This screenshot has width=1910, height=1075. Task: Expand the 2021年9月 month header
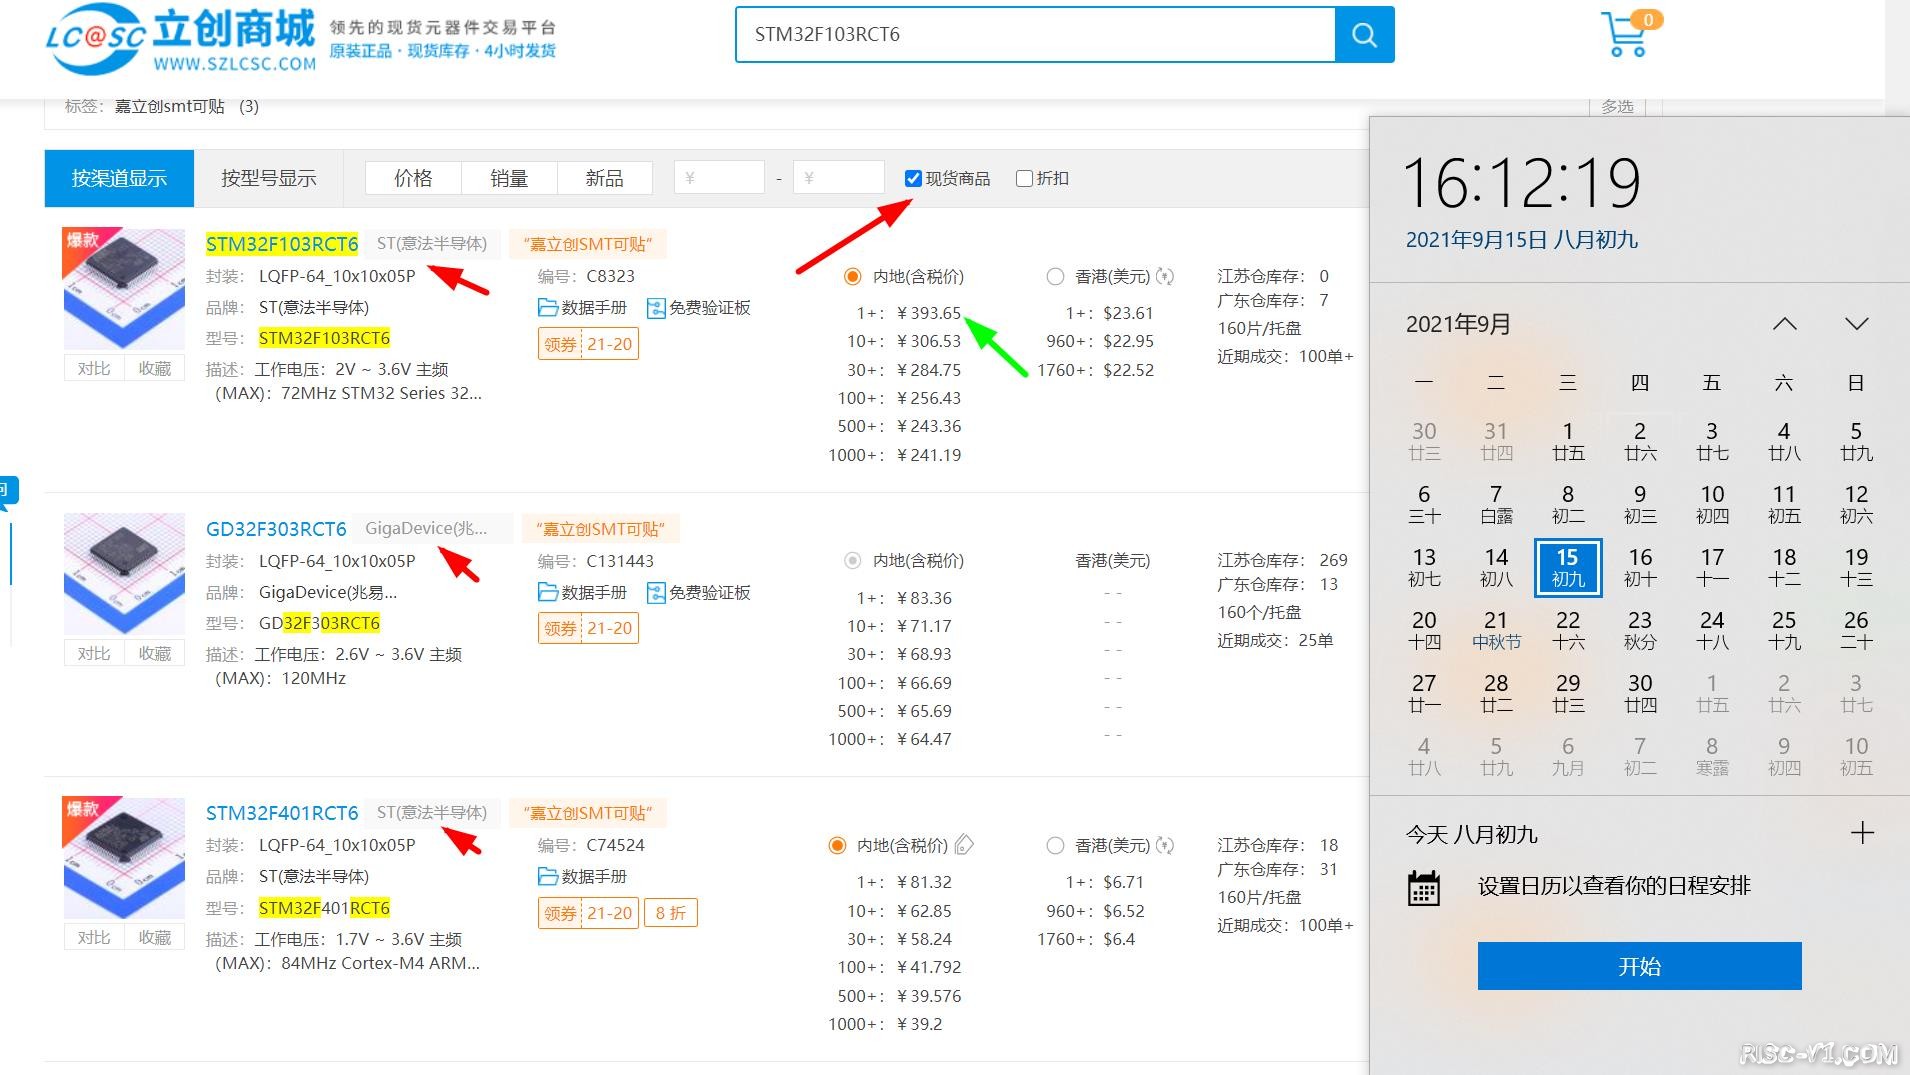(x=1458, y=324)
